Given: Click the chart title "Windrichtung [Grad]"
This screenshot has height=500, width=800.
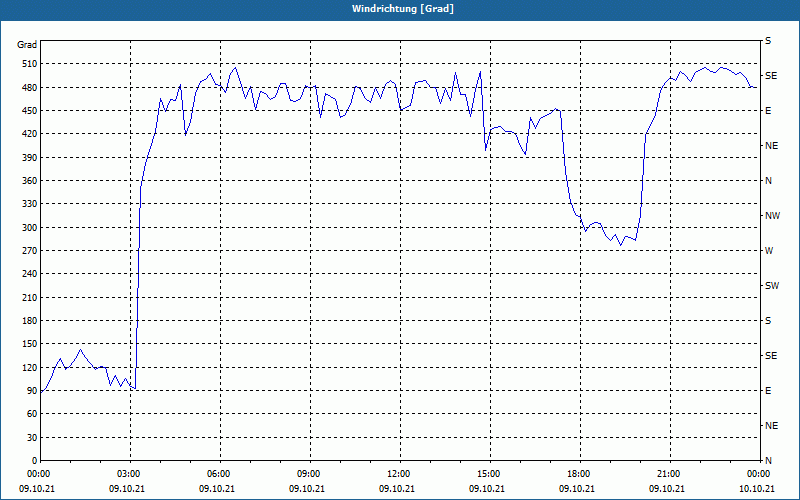Looking at the screenshot, I should (403, 9).
